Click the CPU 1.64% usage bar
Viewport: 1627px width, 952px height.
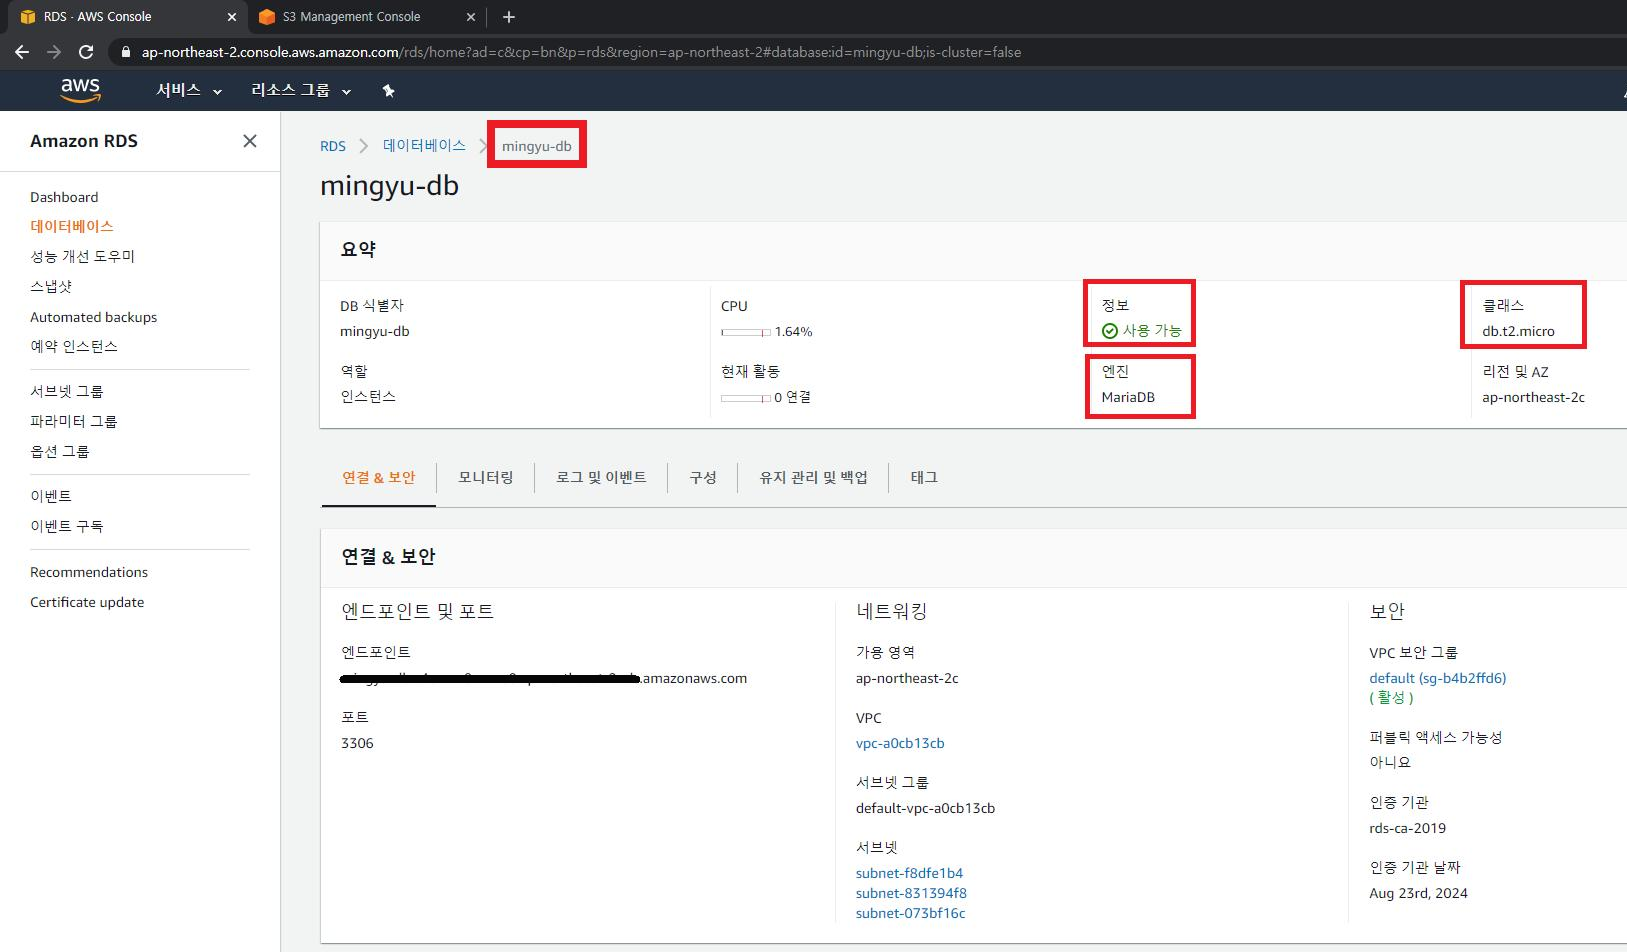746,332
